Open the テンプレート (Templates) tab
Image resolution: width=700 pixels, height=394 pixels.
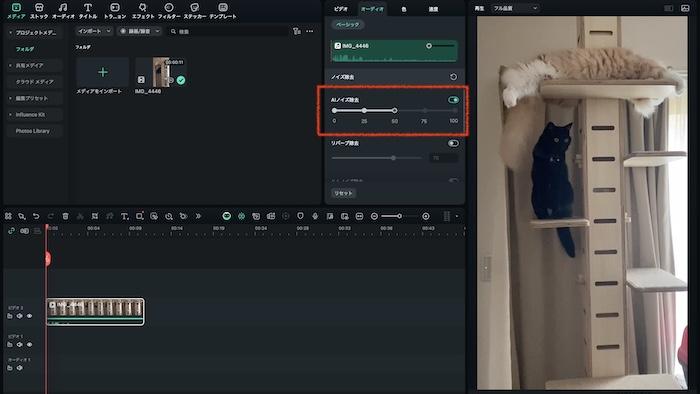pyautogui.click(x=223, y=11)
